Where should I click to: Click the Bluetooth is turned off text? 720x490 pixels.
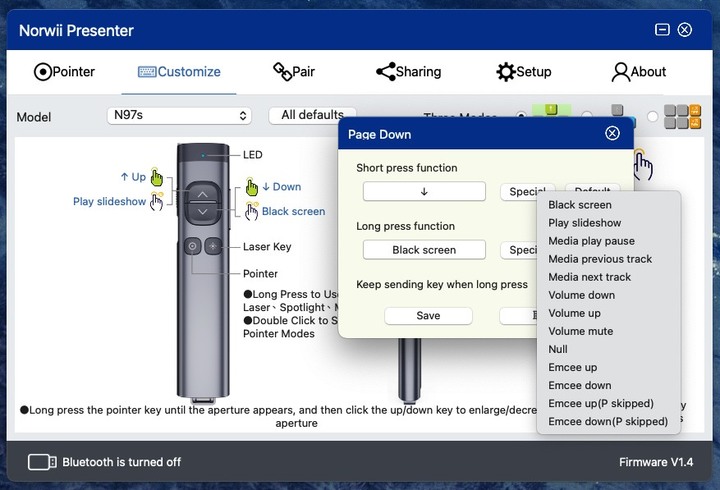(x=122, y=462)
